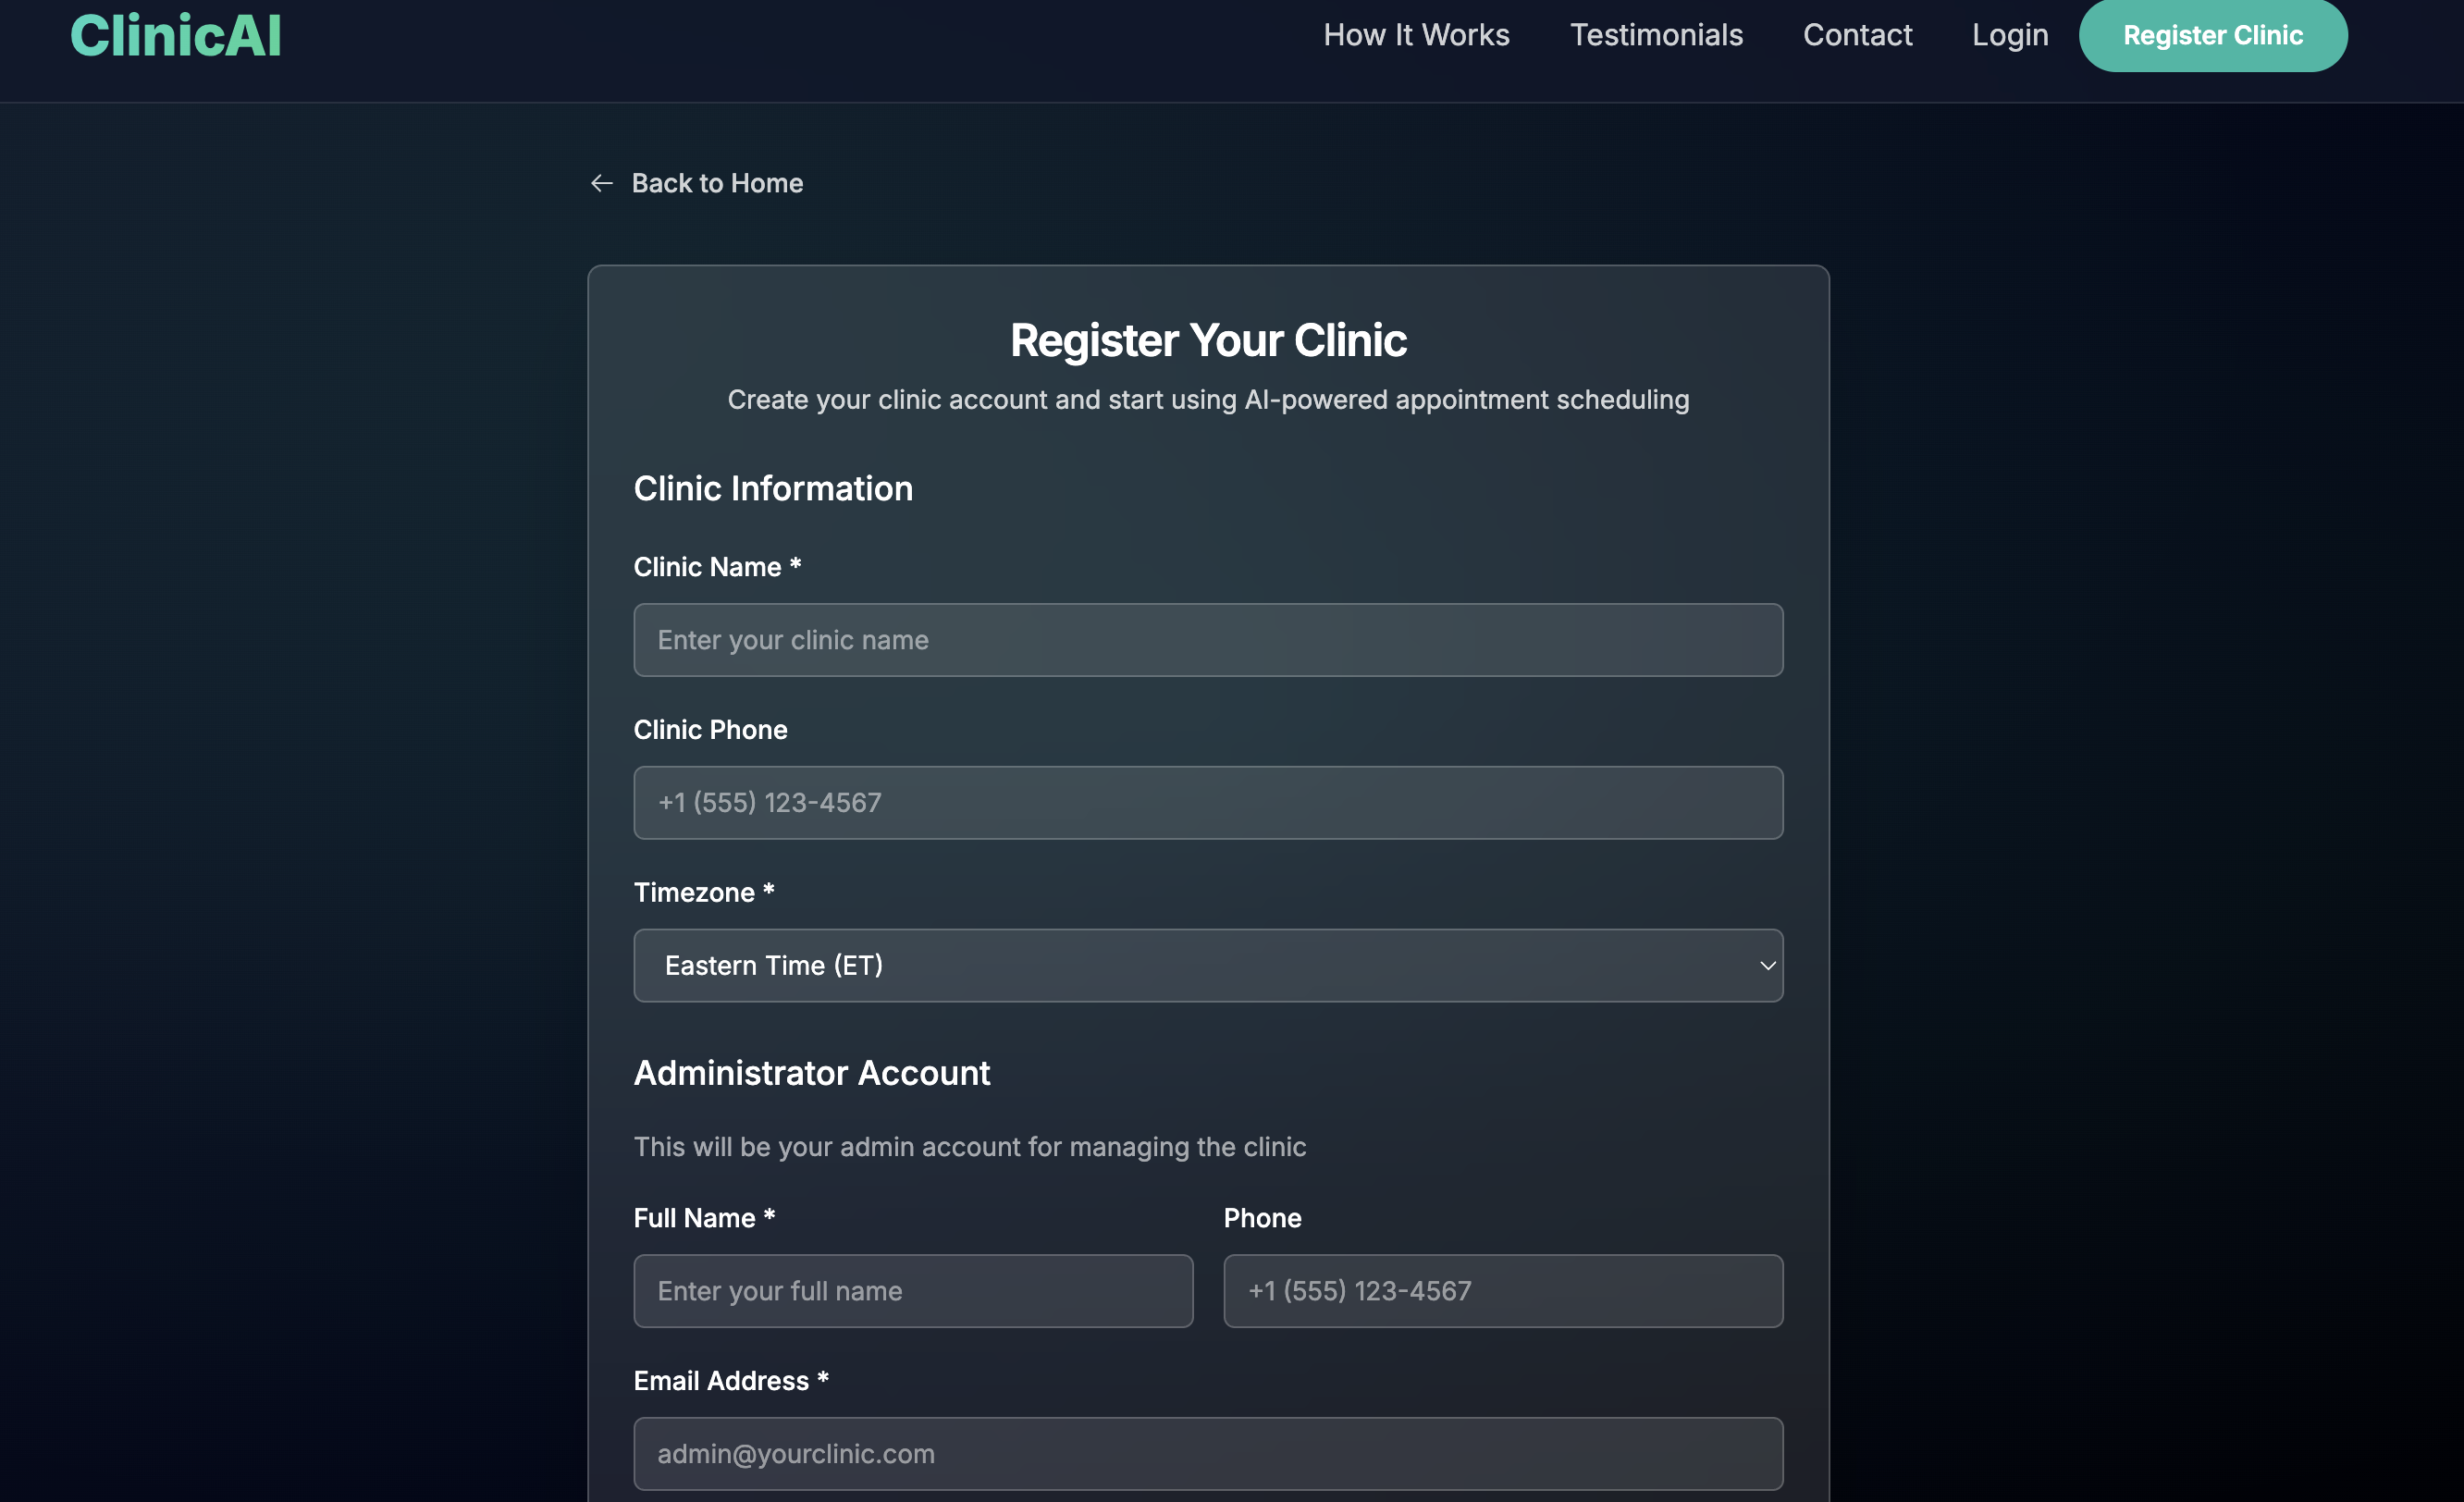The width and height of the screenshot is (2464, 1502).
Task: Focus the Enter your full name field
Action: point(912,1291)
